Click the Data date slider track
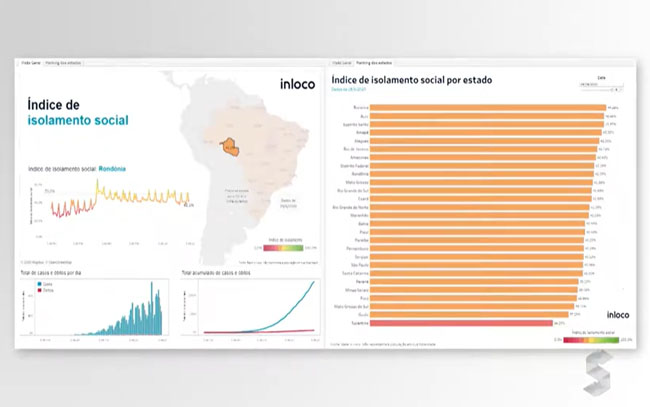 click(x=594, y=90)
